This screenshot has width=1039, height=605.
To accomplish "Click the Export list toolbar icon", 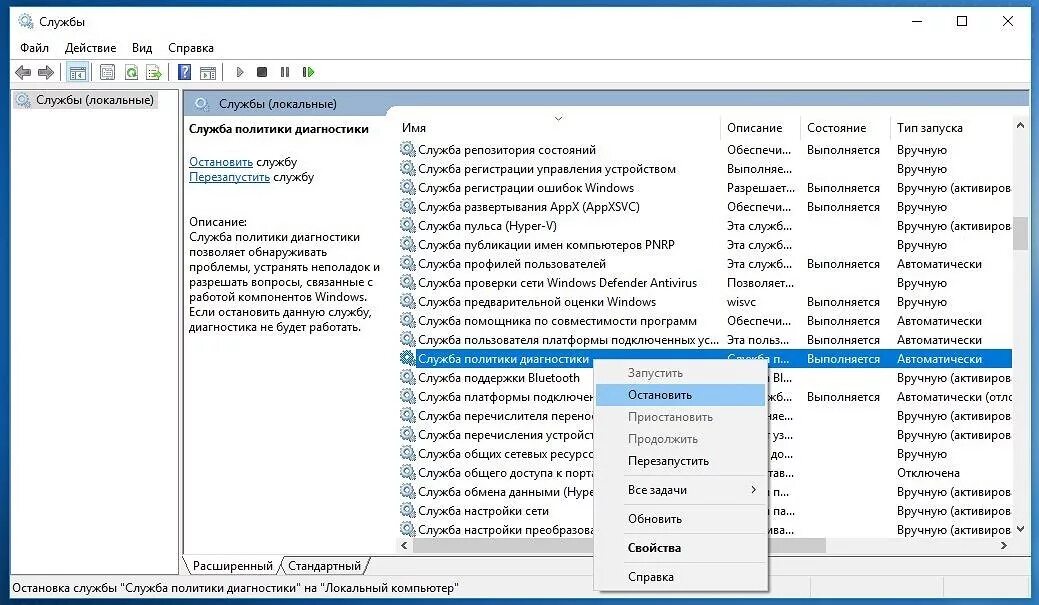I will pos(154,72).
